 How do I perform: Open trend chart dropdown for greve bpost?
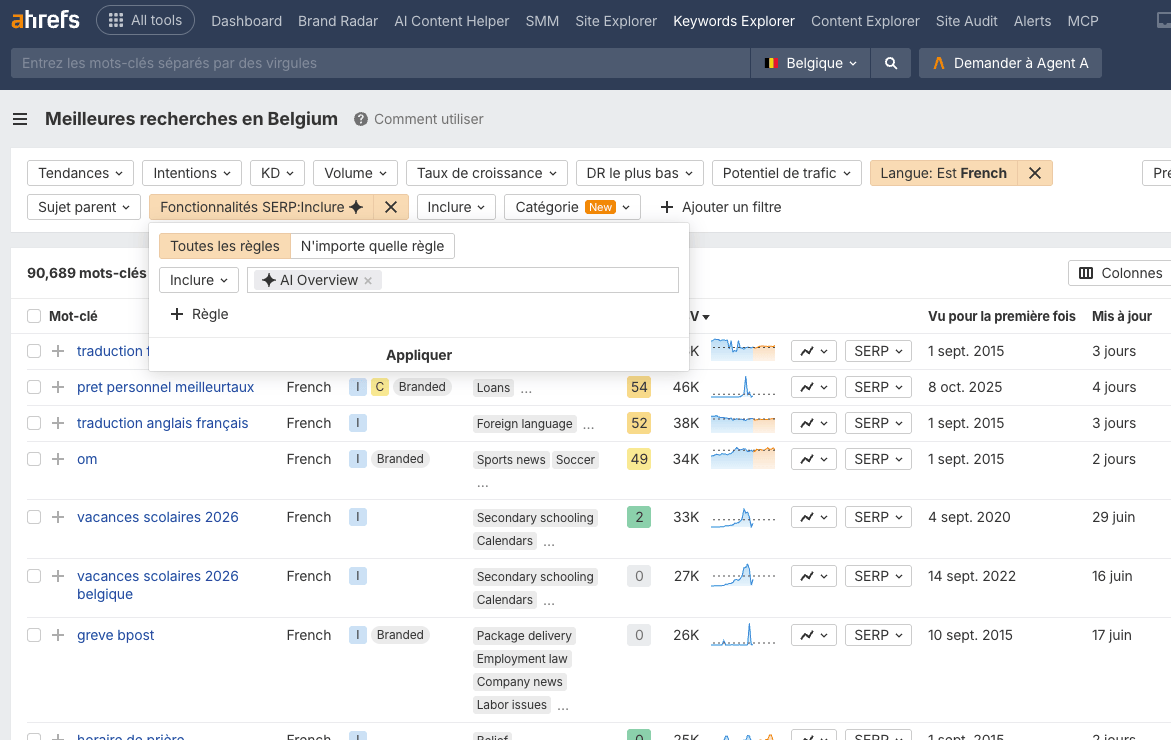coord(813,635)
